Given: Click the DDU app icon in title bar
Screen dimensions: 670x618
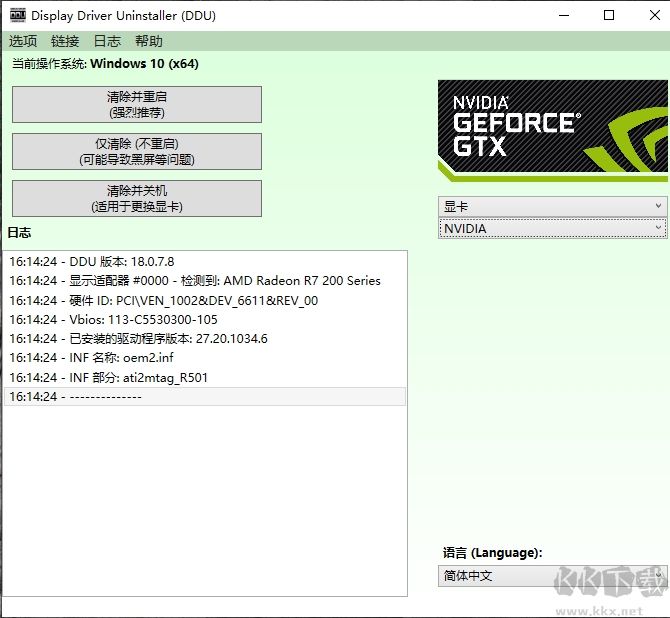Looking at the screenshot, I should 18,15.
